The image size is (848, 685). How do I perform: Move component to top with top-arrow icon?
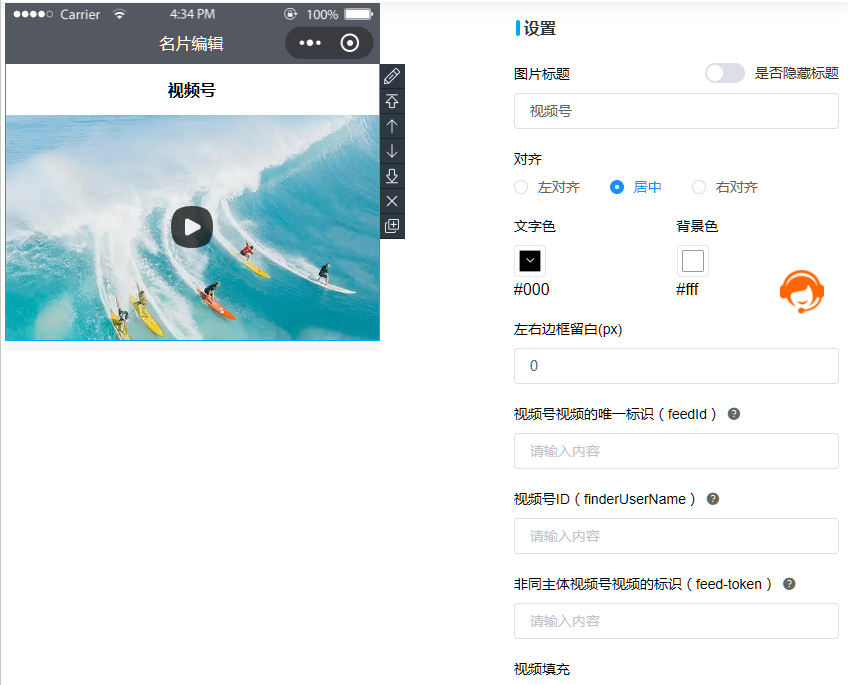[x=392, y=101]
